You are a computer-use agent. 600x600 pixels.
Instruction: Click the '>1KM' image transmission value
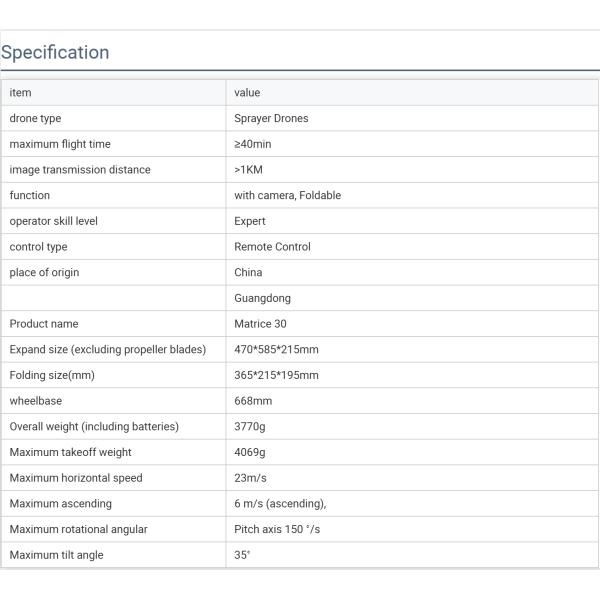click(x=248, y=170)
